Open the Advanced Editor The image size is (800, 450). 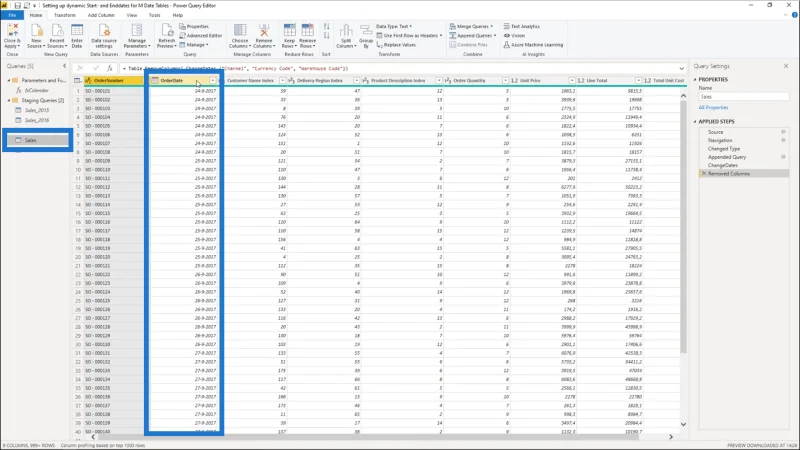click(x=201, y=36)
